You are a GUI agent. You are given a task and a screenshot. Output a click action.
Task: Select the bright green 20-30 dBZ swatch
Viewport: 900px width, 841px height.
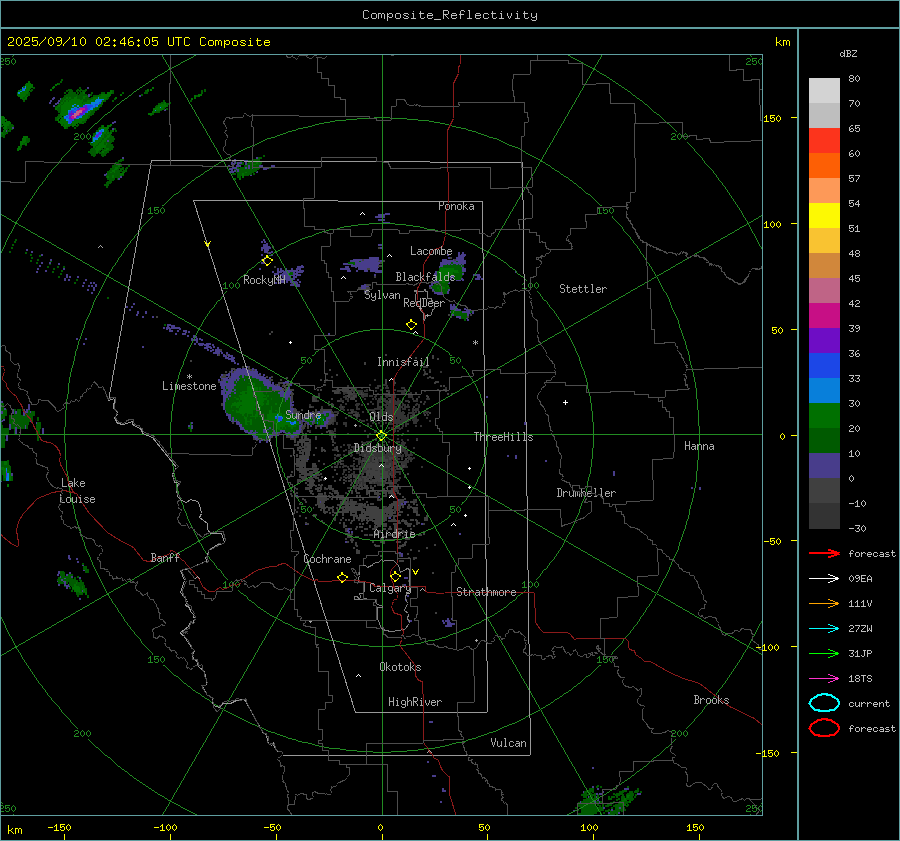[824, 416]
